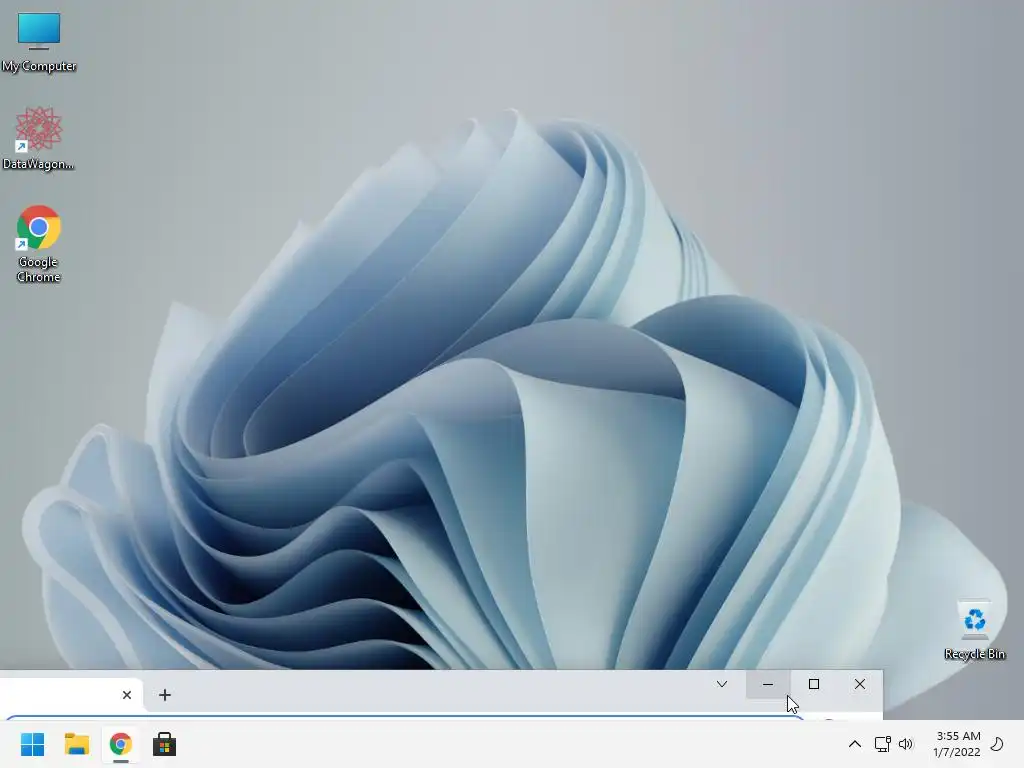Screen dimensions: 1024x768
Task: Open the network status tray icon
Action: 882,744
